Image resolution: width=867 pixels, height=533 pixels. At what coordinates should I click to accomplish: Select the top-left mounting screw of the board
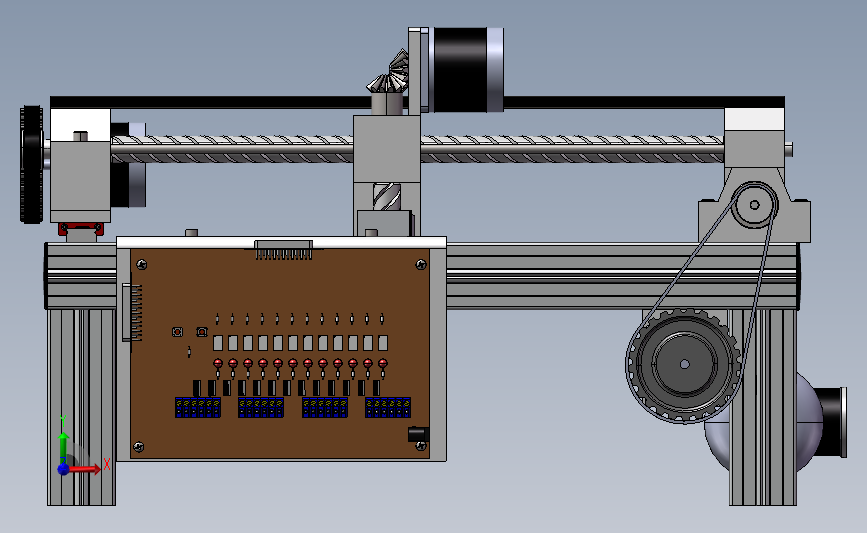point(142,265)
